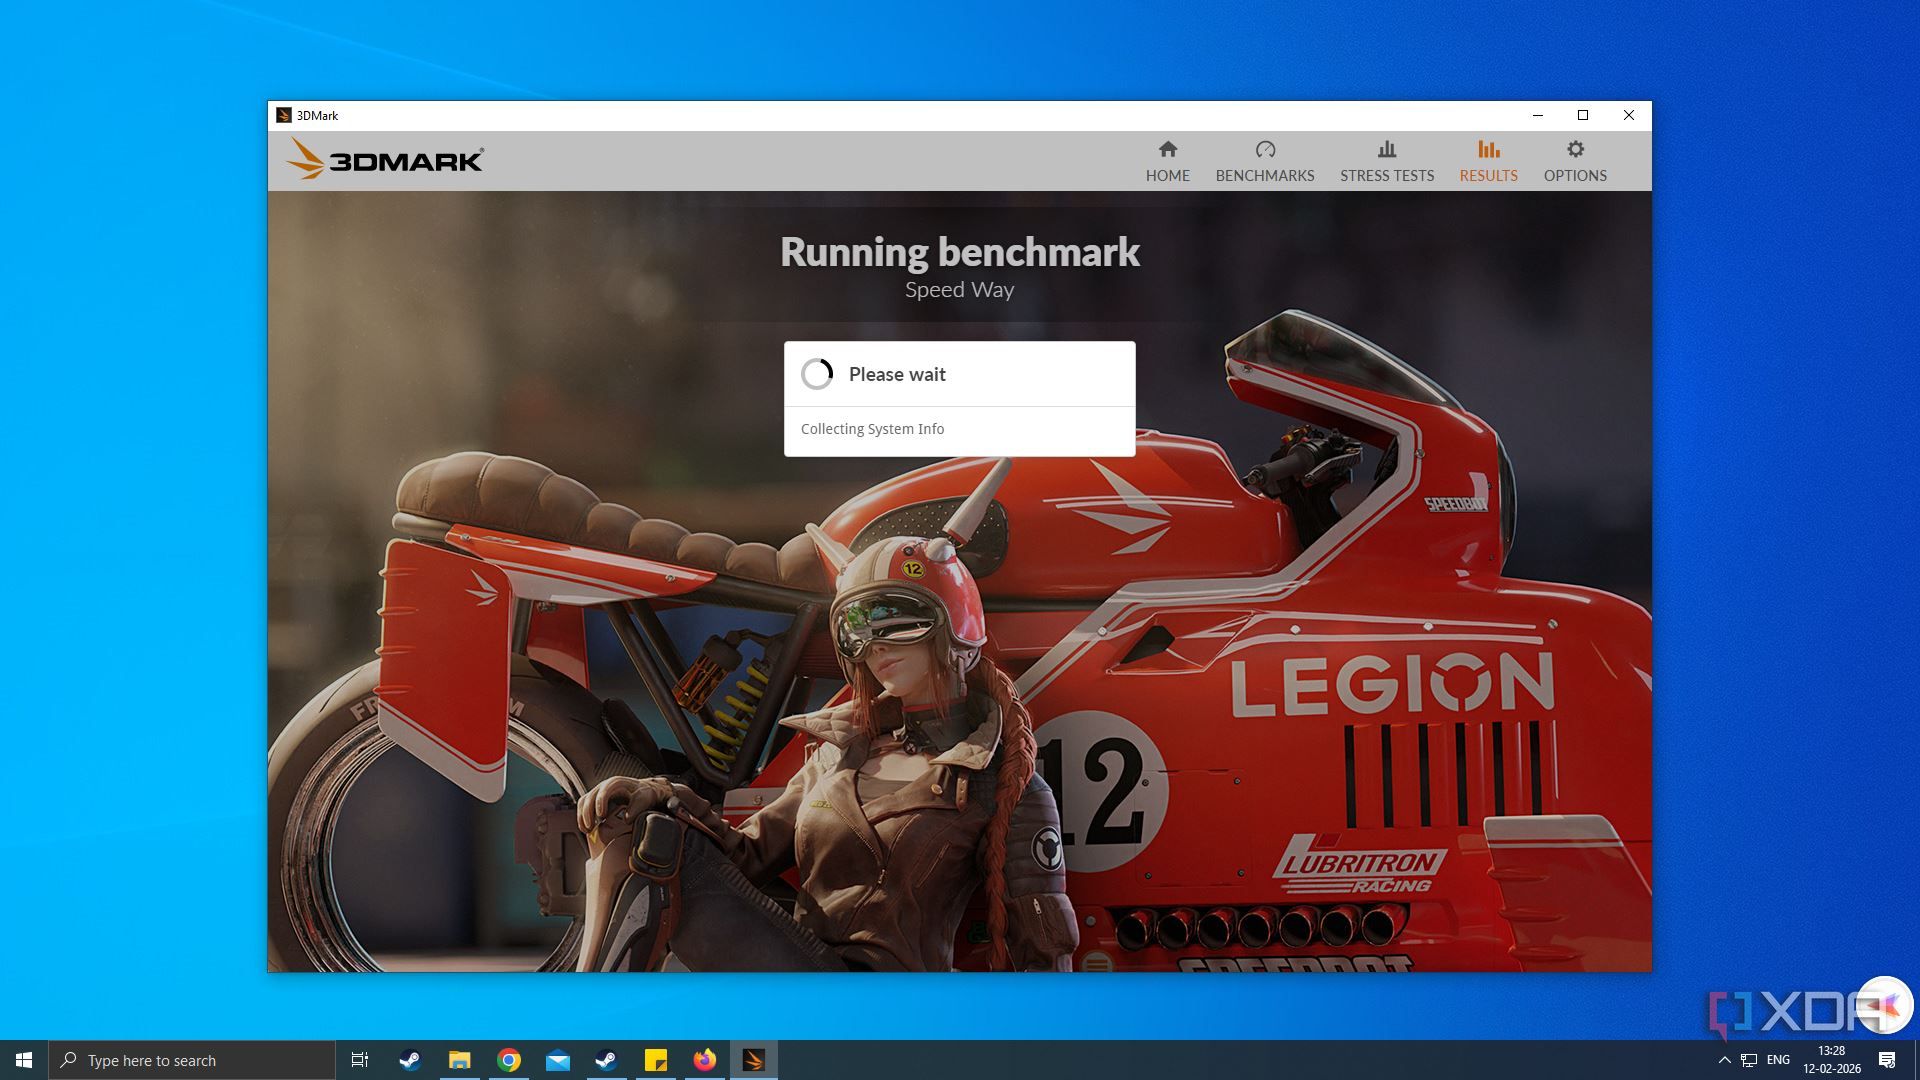Click the 3DMark taskbar icon
This screenshot has width=1920, height=1080.
[x=754, y=1060]
